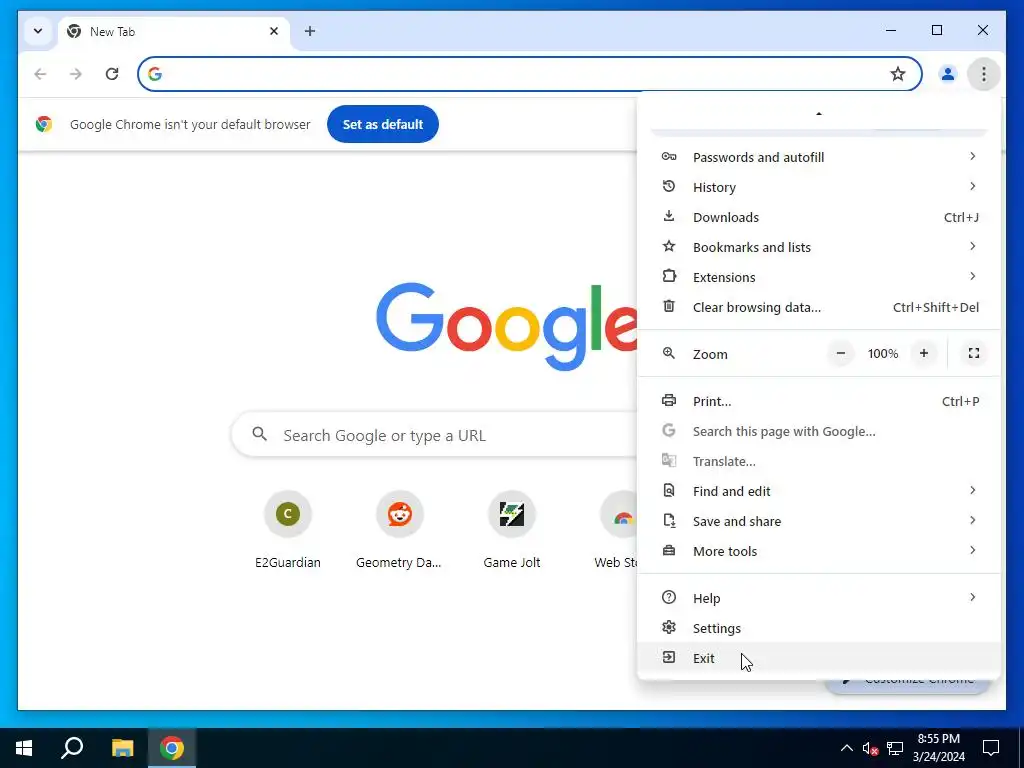Expand the Save and share submenu arrow
The height and width of the screenshot is (768, 1024).
[972, 520]
